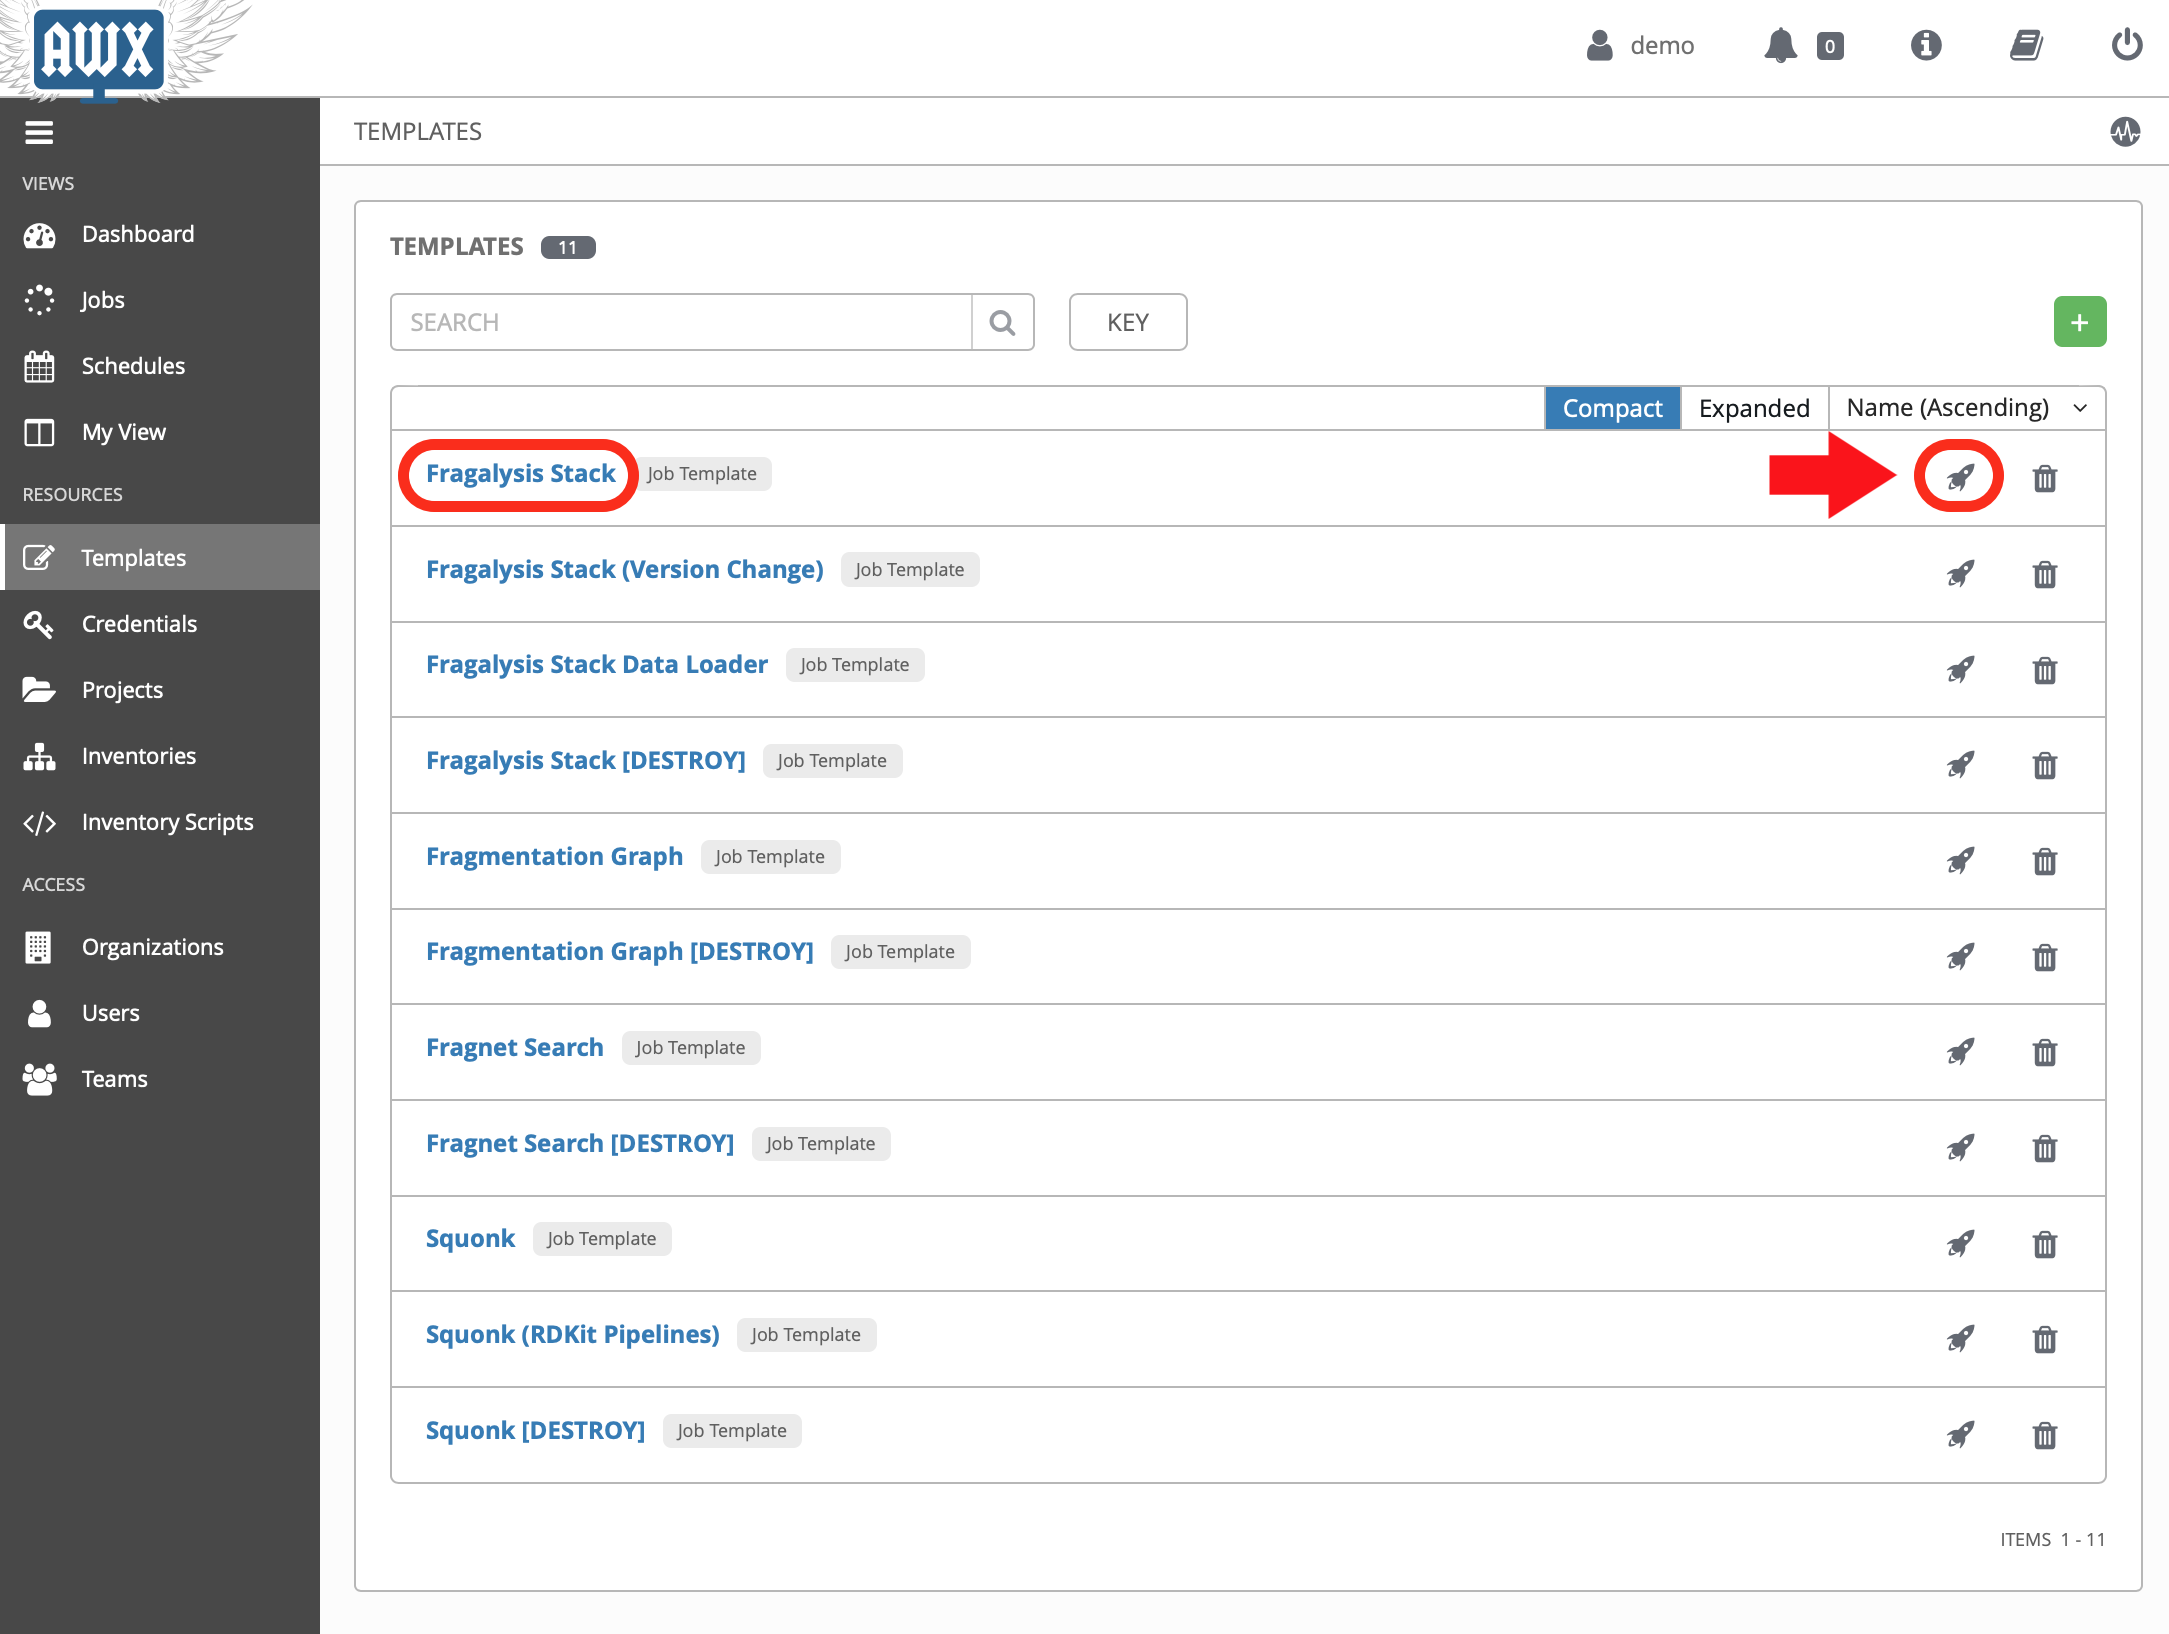Click the KEY button

click(x=1128, y=322)
